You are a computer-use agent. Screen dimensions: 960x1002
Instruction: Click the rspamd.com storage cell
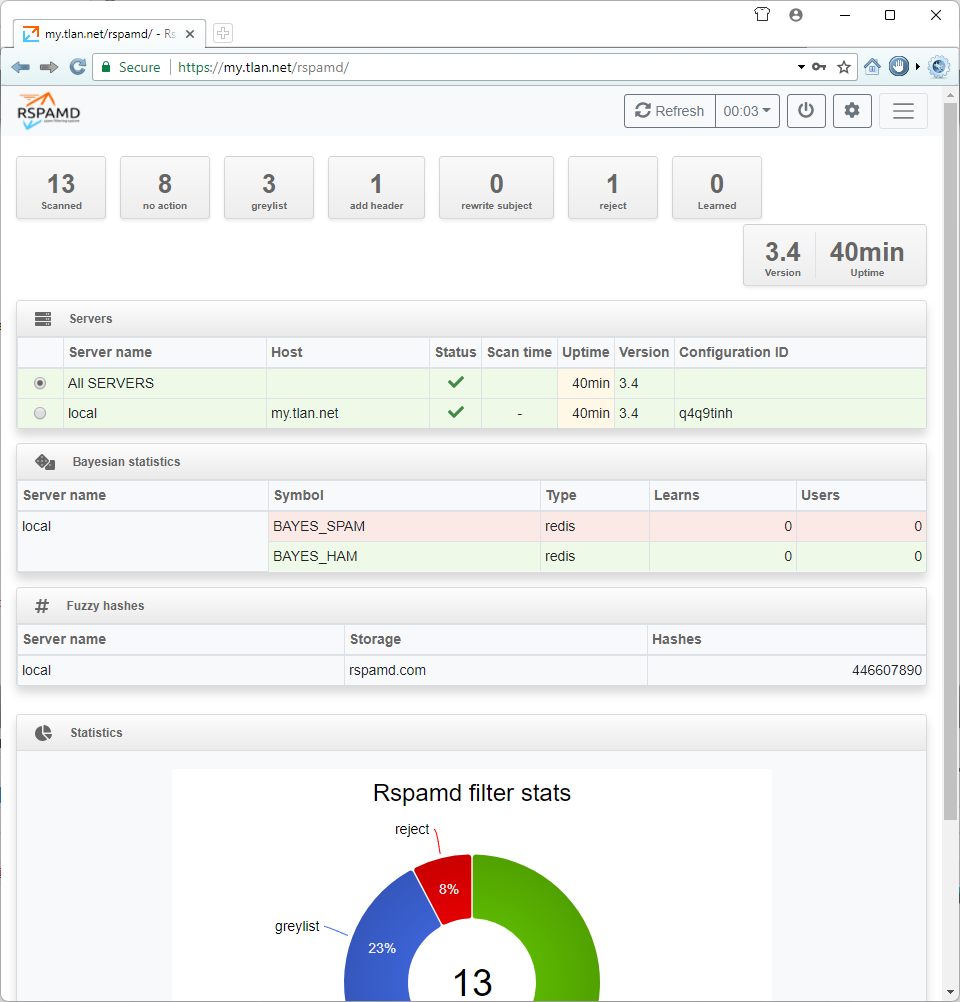(496, 670)
